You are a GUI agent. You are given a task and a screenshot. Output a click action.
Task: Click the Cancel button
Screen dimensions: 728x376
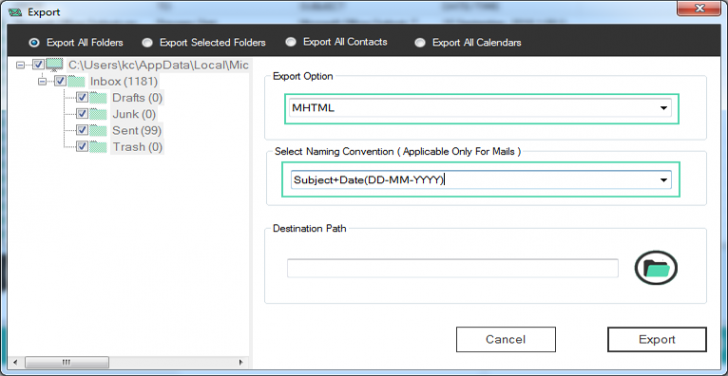(506, 340)
